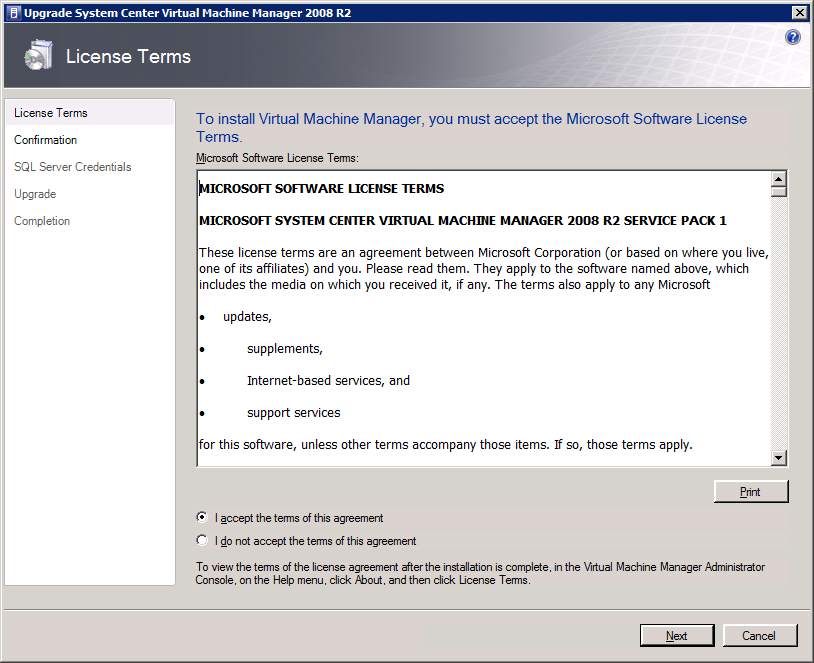The height and width of the screenshot is (663, 814).
Task: Click the 'Internet-based services, and' bullet
Action: (x=328, y=381)
